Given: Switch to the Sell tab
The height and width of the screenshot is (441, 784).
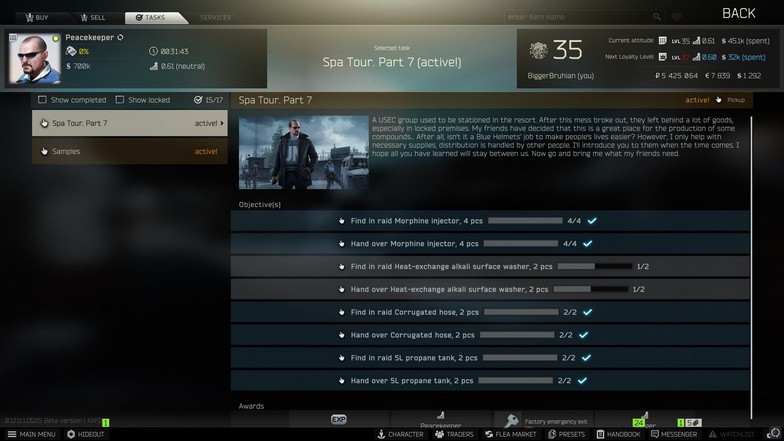Looking at the screenshot, I should click(93, 18).
